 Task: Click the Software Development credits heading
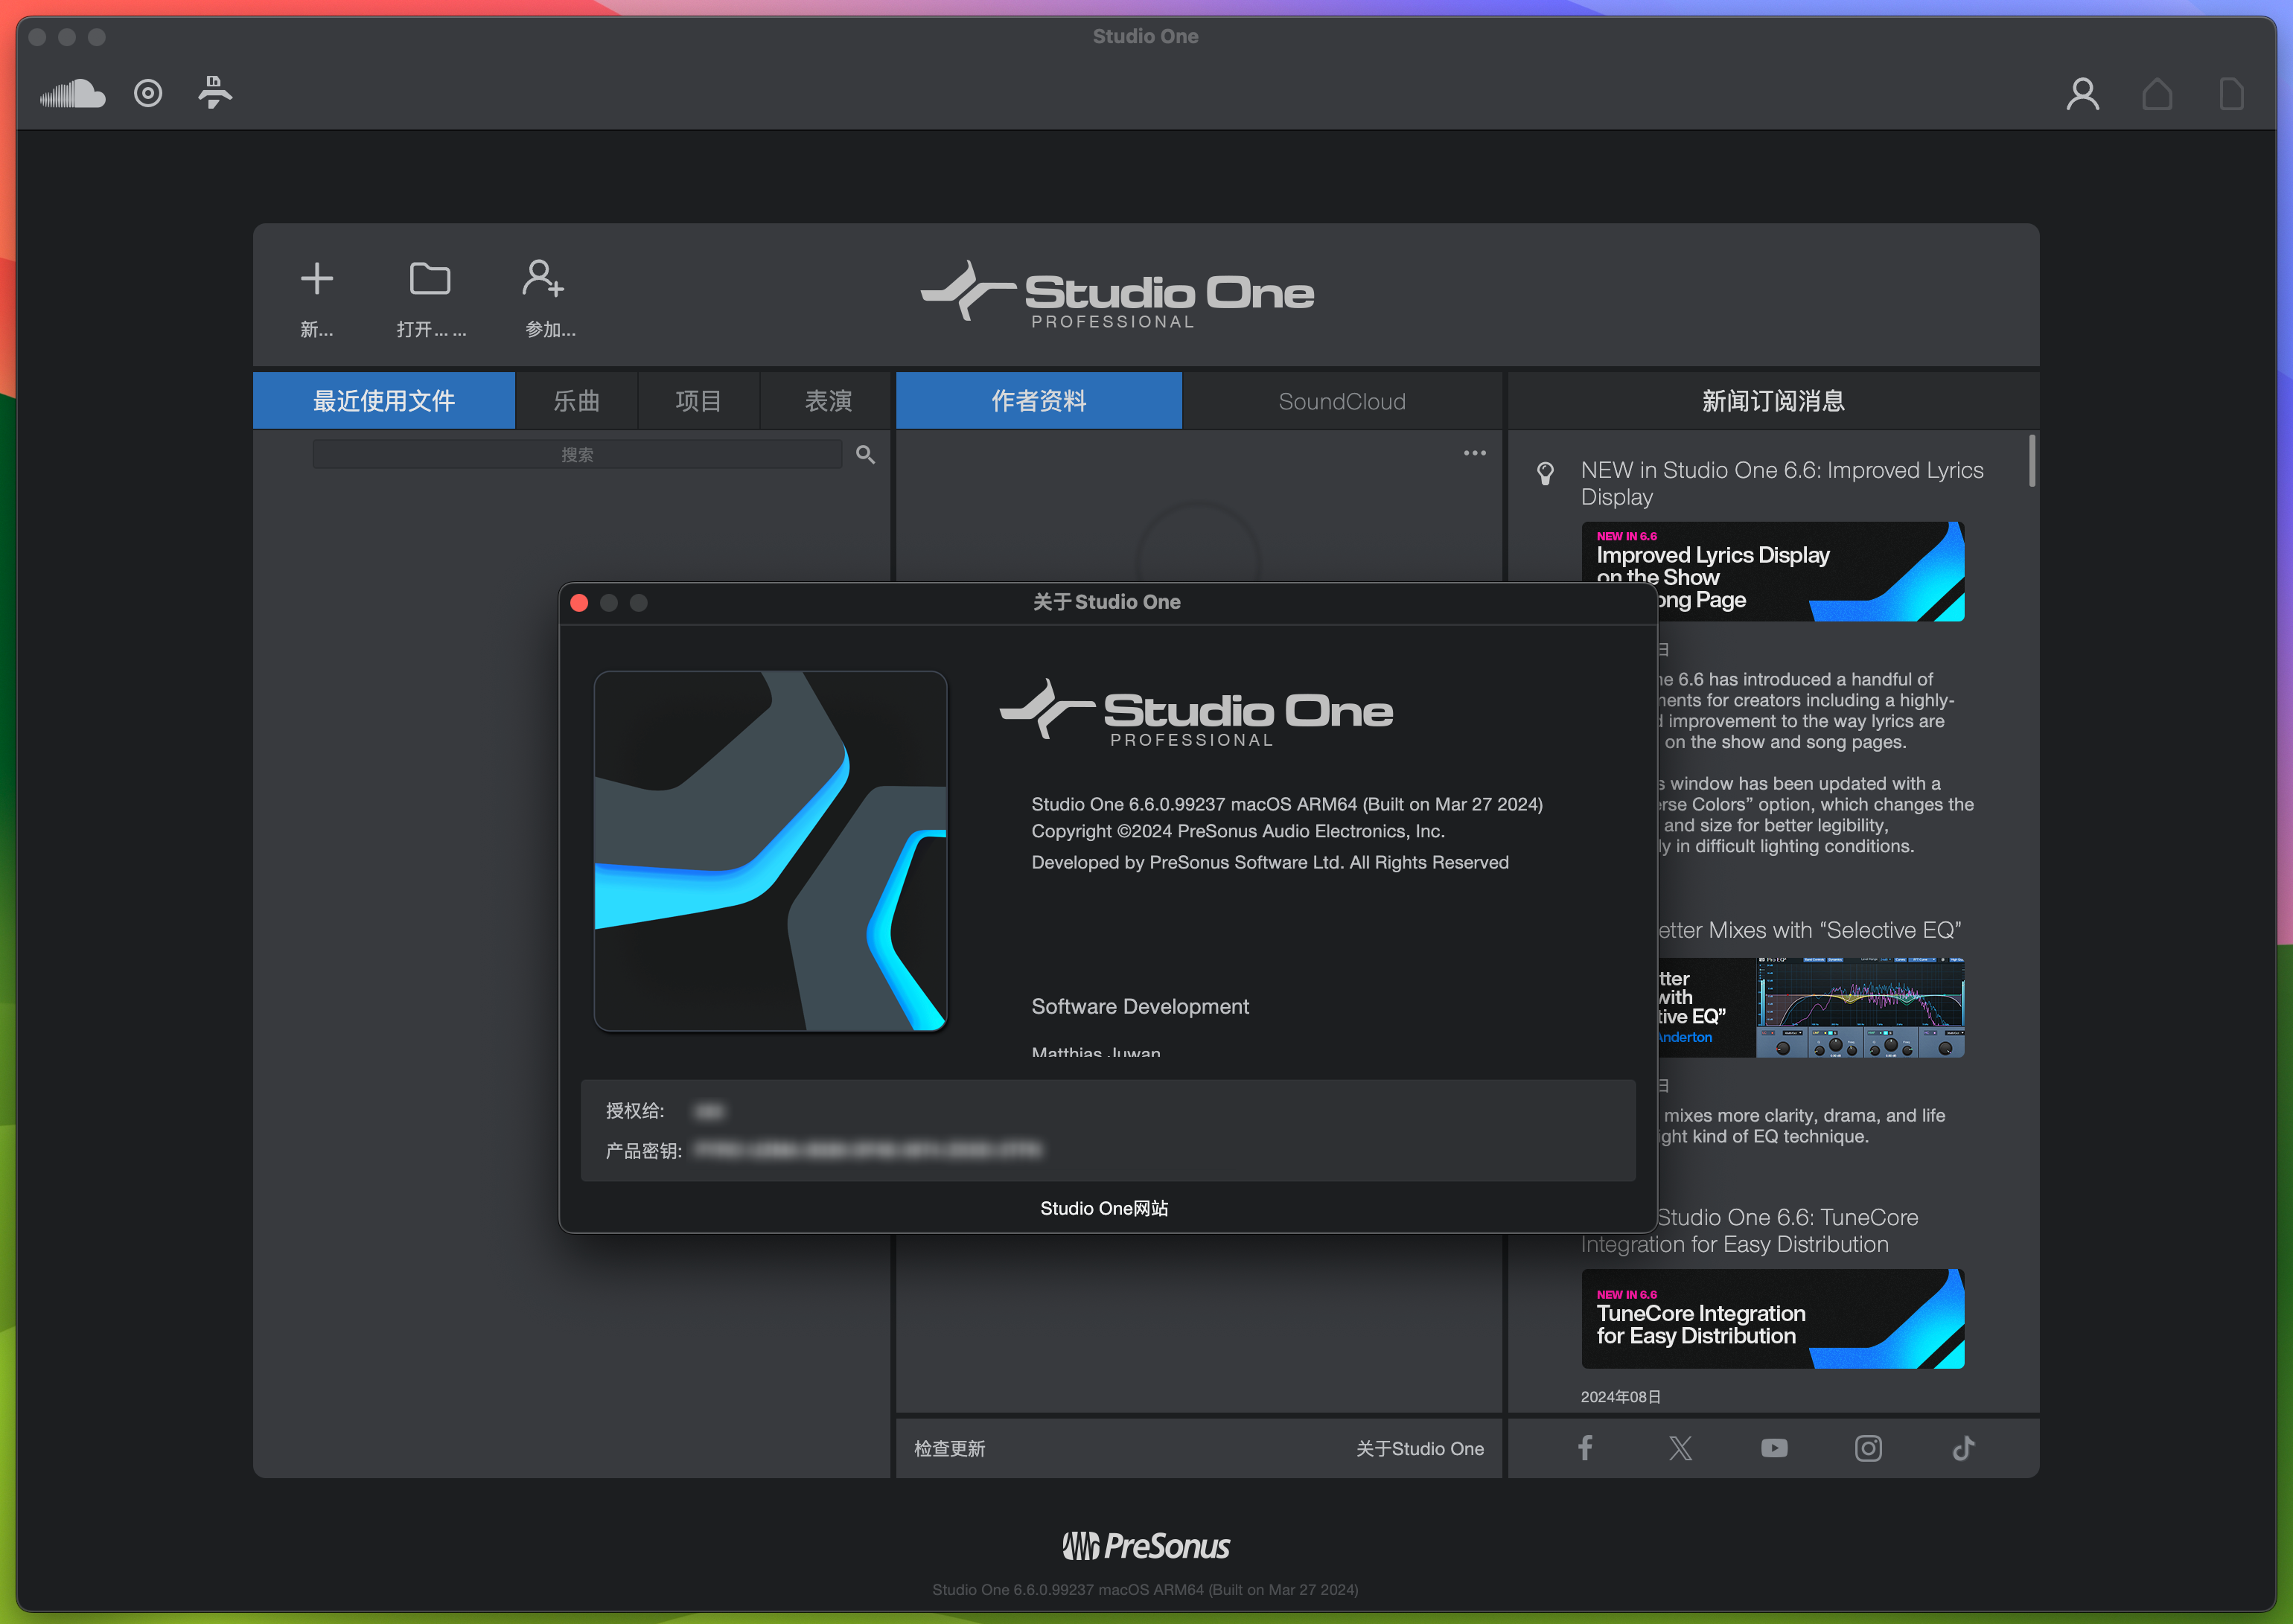pos(1140,1007)
